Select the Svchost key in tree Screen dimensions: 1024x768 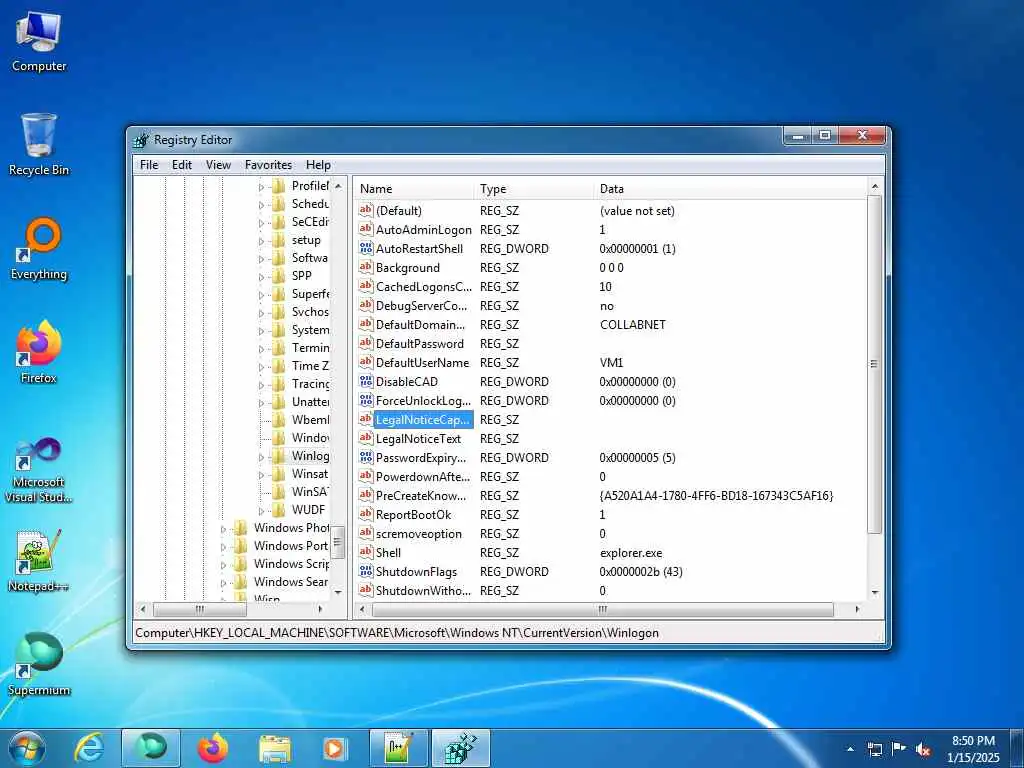[310, 312]
